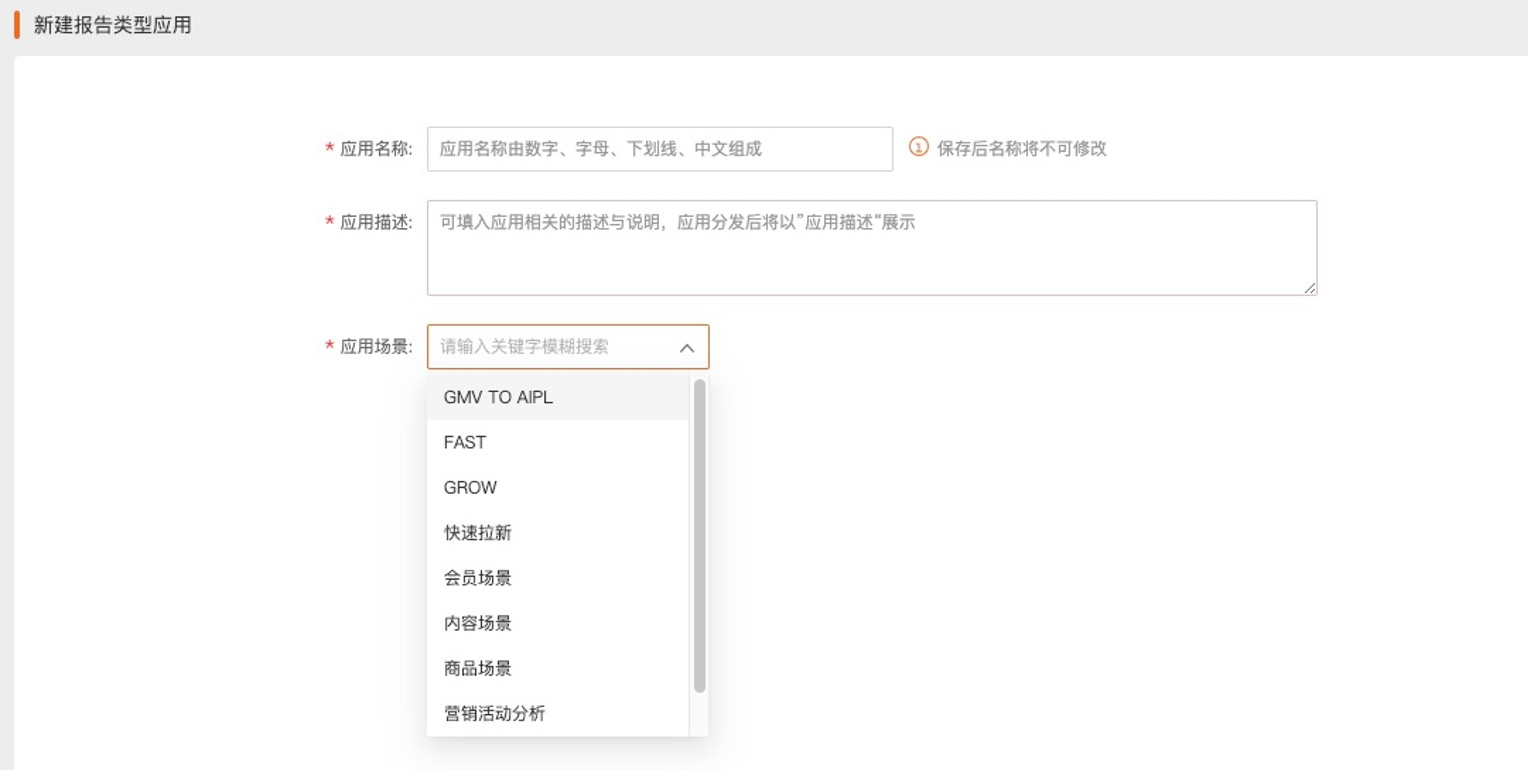
Task: Choose 商品场景 from the list
Action: pos(558,668)
